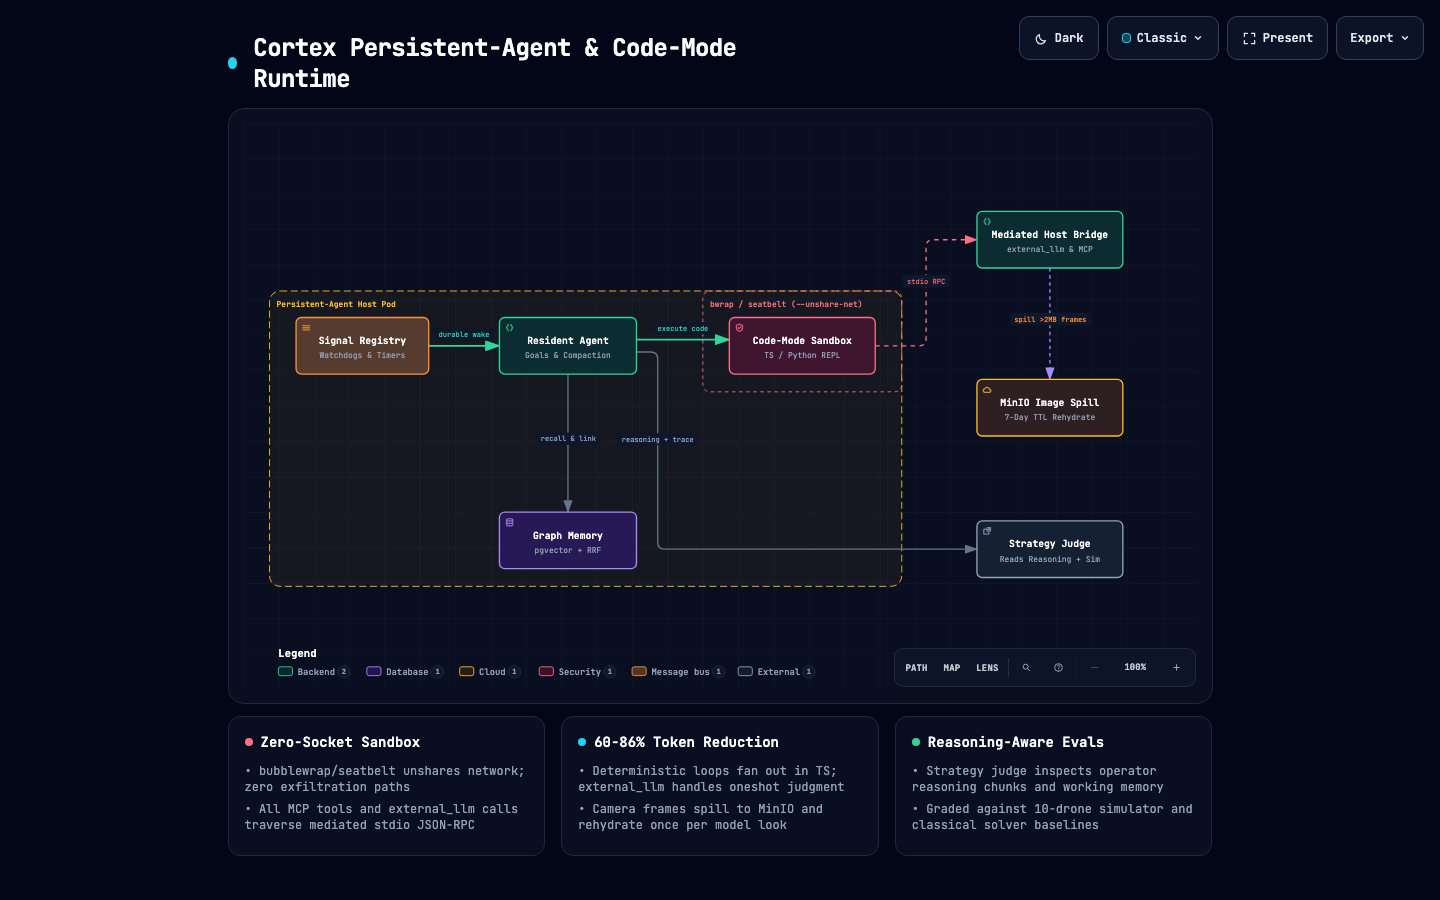The height and width of the screenshot is (900, 1440).
Task: Click the Export chevron arrow
Action: pos(1405,38)
